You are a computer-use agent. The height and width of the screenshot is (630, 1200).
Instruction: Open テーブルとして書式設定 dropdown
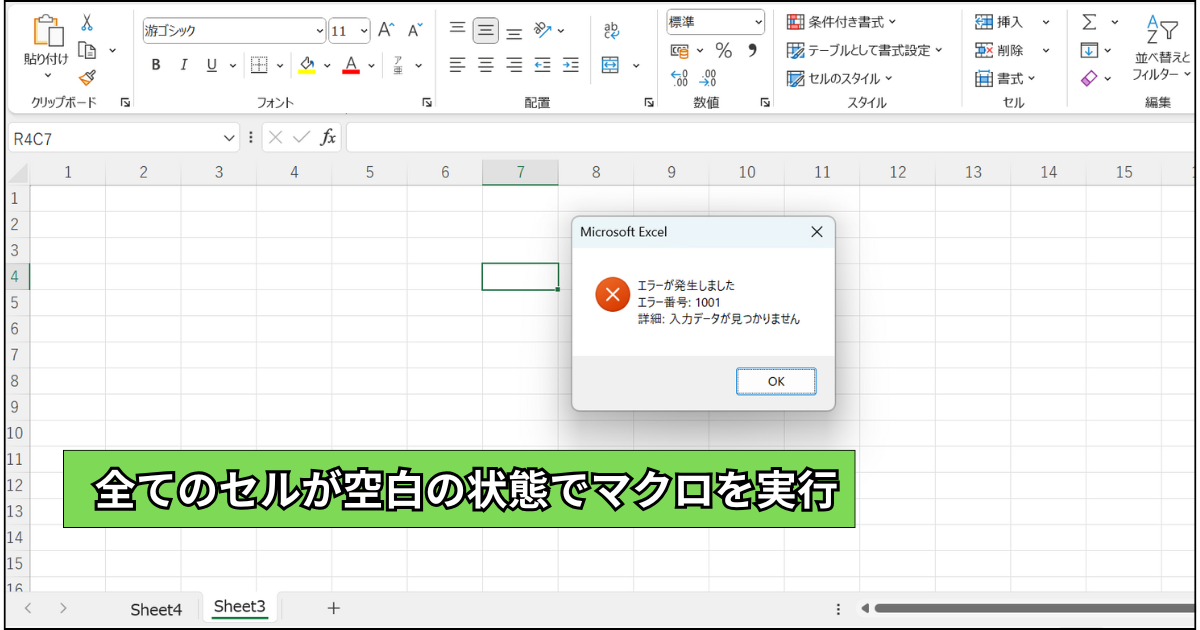click(x=864, y=50)
